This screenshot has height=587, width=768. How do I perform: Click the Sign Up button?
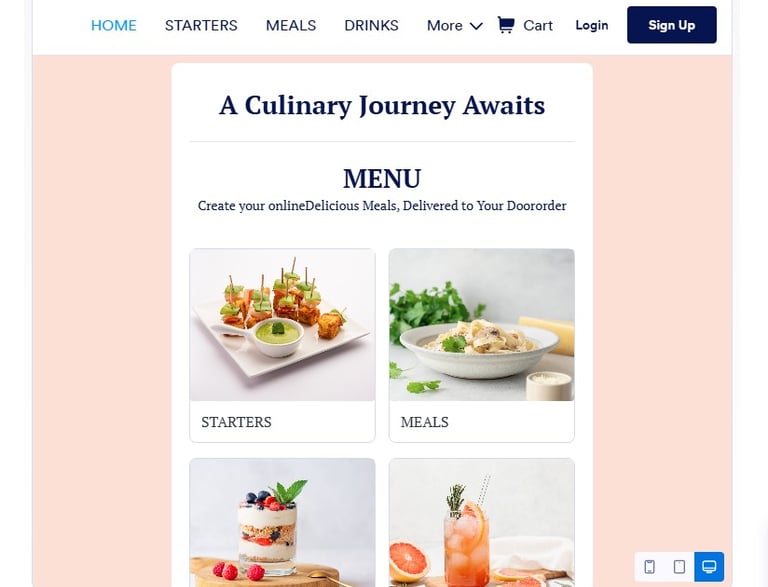(x=672, y=25)
